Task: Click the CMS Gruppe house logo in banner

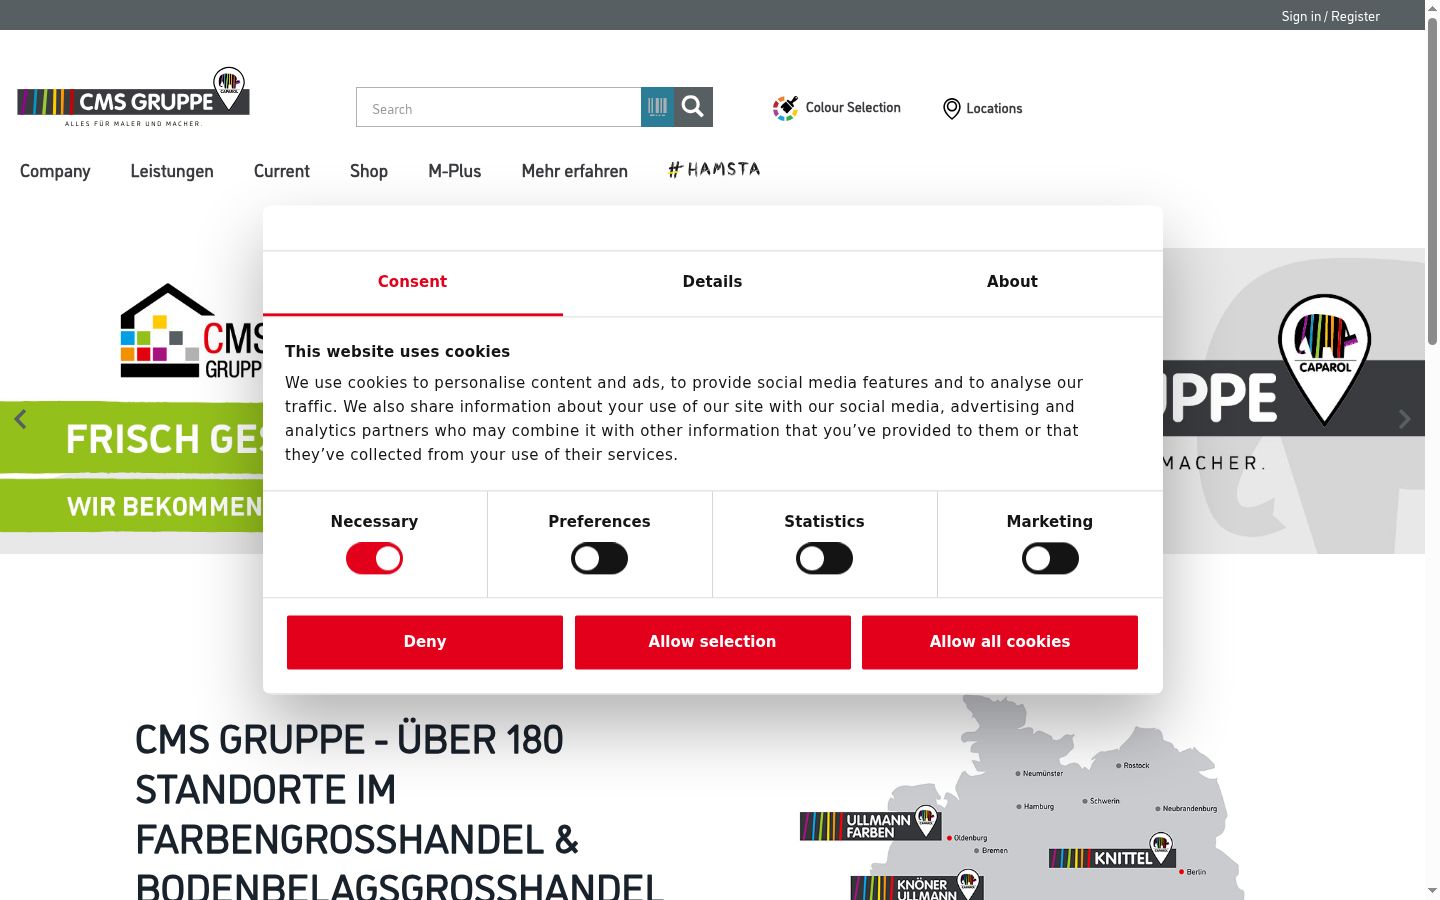Action: (191, 332)
